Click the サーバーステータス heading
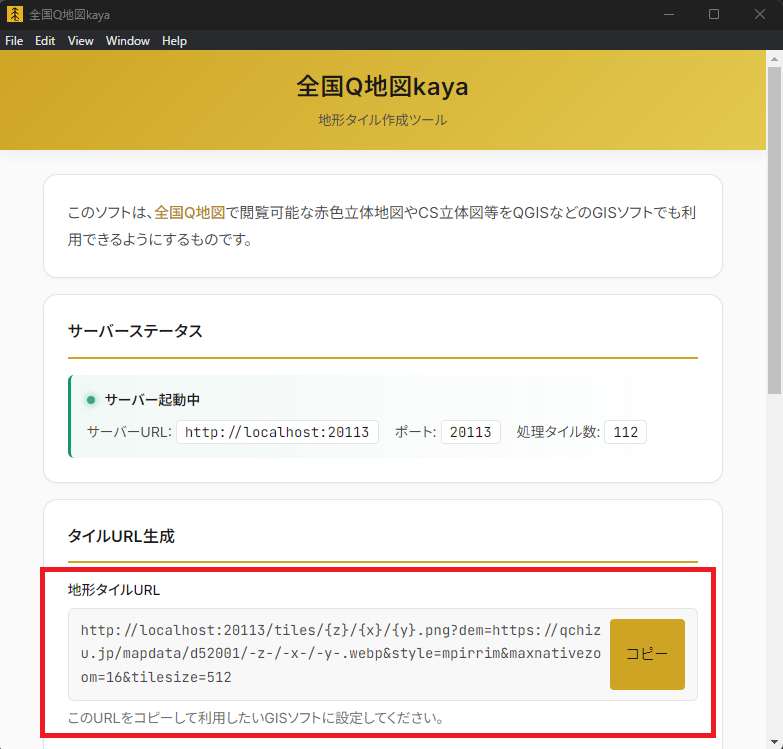Viewport: 783px width, 749px height. click(135, 331)
